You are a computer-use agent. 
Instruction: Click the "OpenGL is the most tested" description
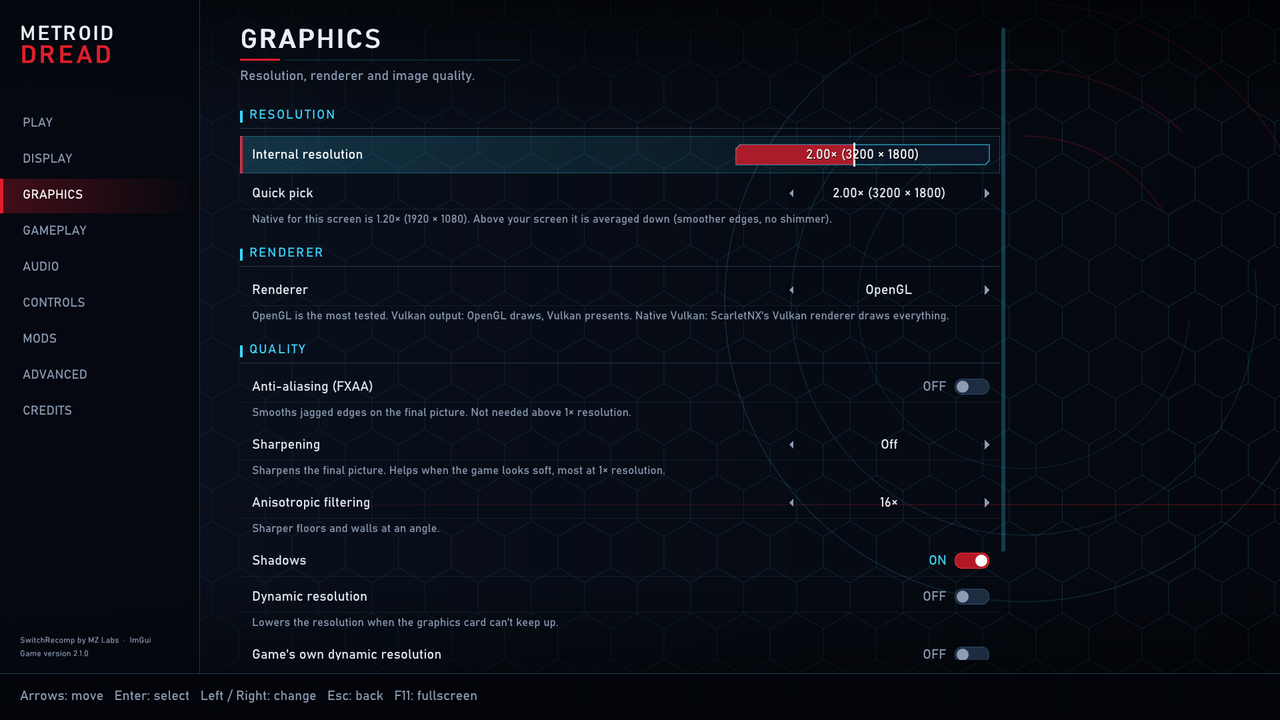pos(600,316)
